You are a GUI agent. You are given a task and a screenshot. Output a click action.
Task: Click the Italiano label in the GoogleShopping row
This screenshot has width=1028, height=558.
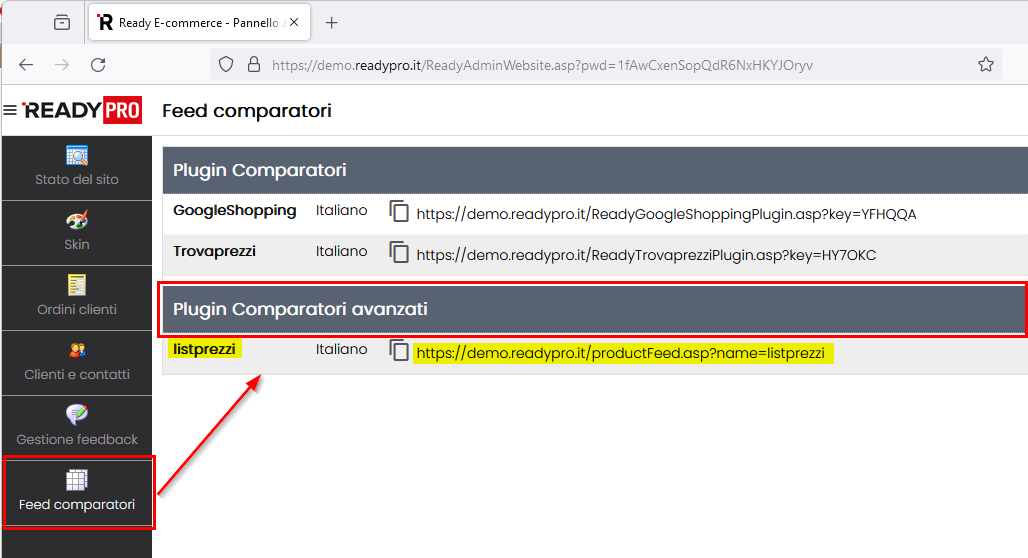point(342,210)
